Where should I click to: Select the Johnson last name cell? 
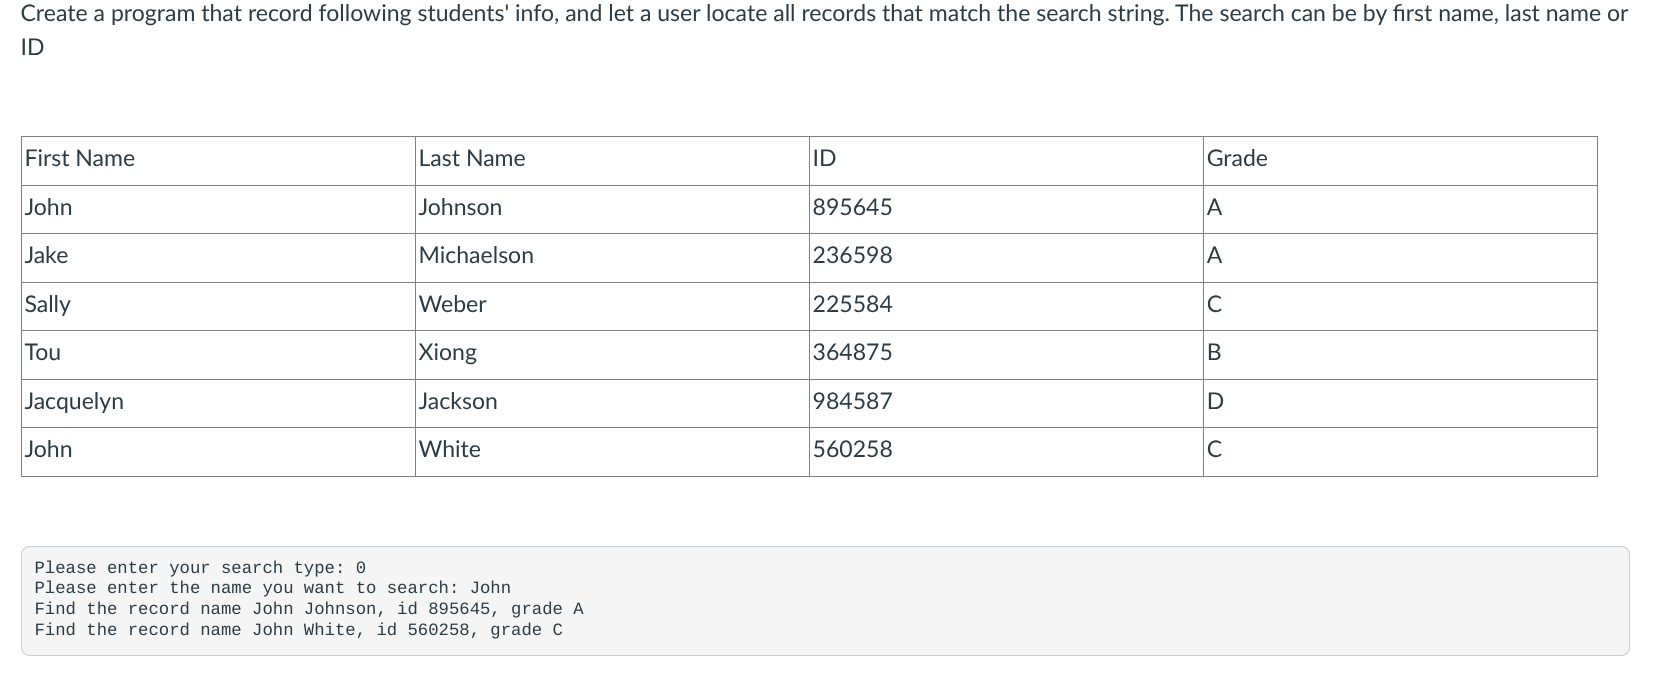click(x=460, y=208)
